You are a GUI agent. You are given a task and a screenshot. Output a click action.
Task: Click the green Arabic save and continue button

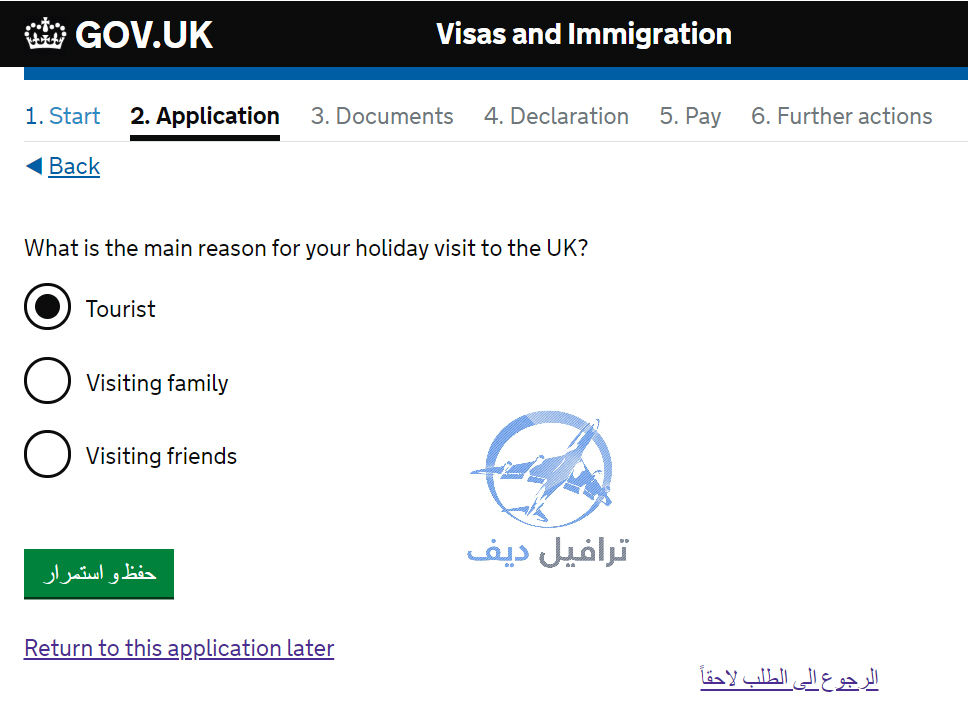coord(99,574)
